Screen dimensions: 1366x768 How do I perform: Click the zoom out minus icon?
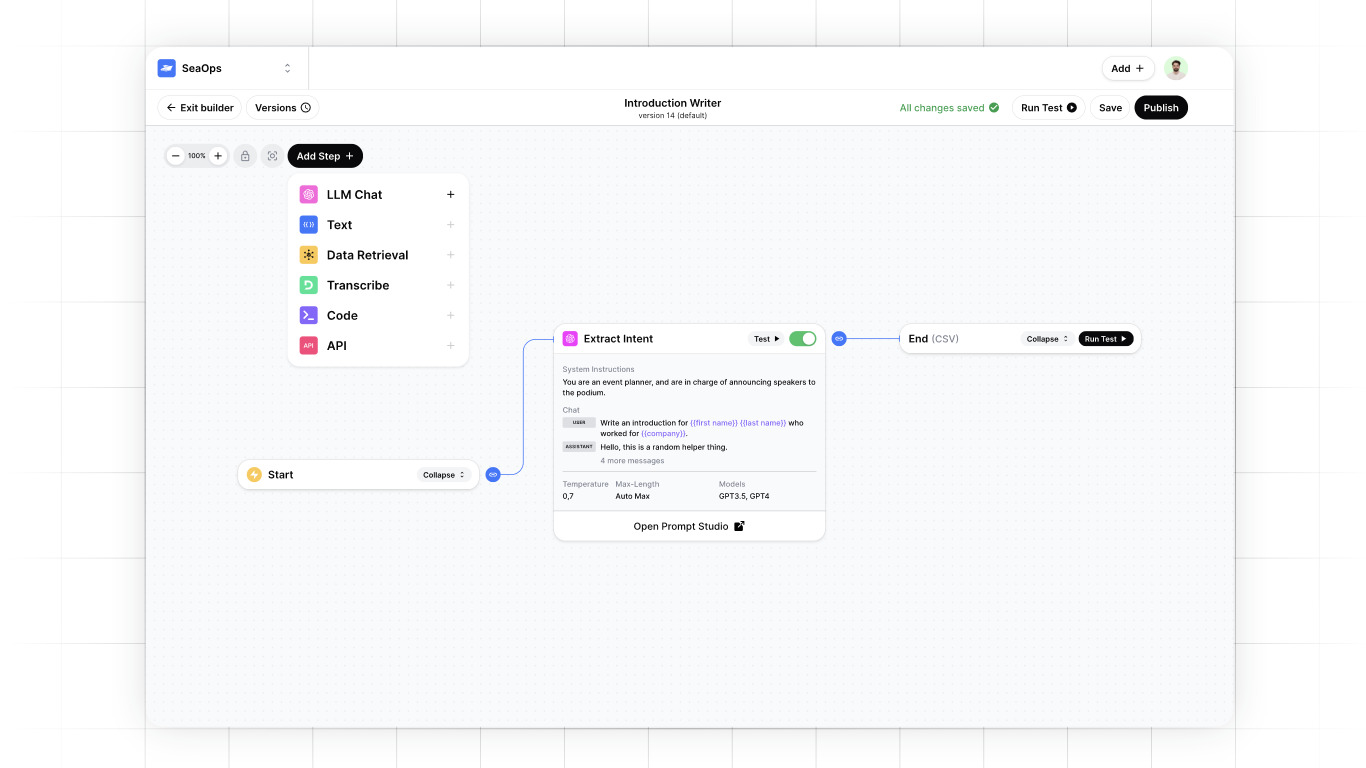click(x=176, y=156)
